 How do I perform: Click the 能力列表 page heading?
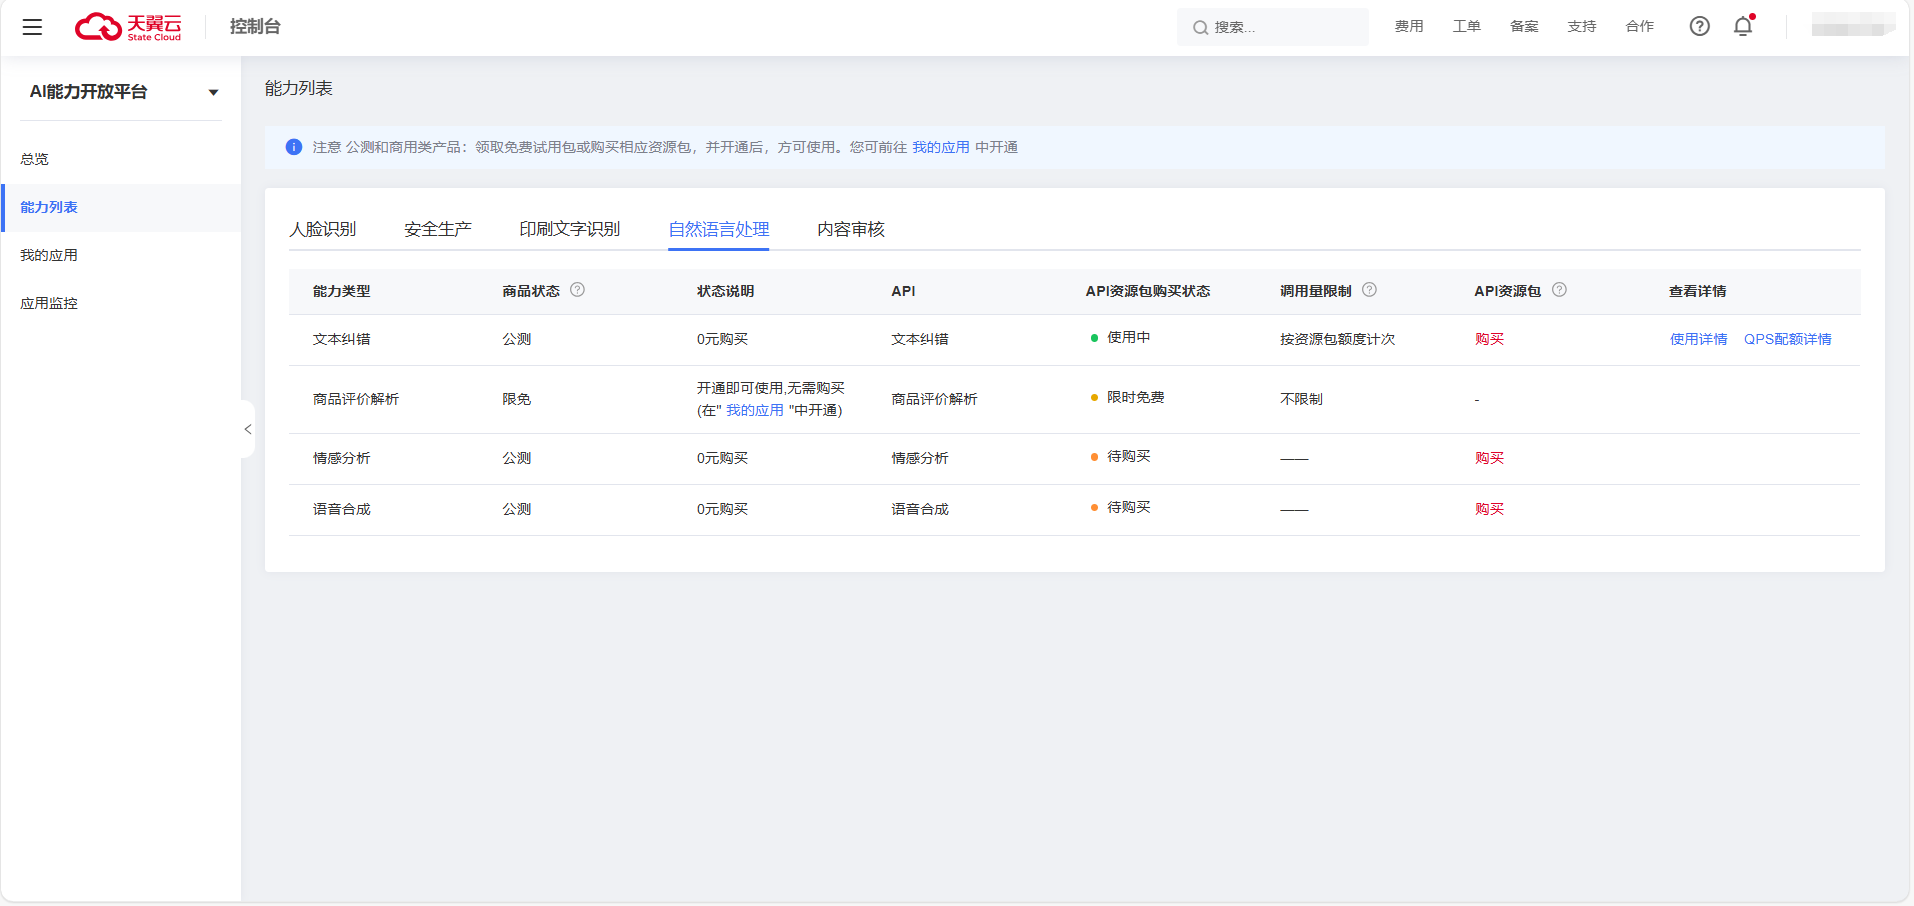[299, 88]
